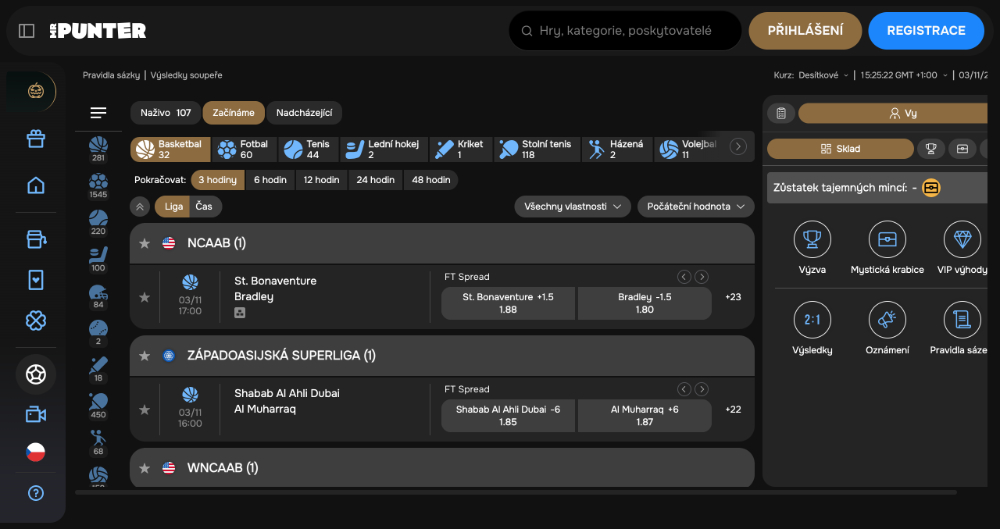Image resolution: width=1000 pixels, height=529 pixels.
Task: Select the soccer ball sports icon in sidebar
Action: pyautogui.click(x=36, y=375)
